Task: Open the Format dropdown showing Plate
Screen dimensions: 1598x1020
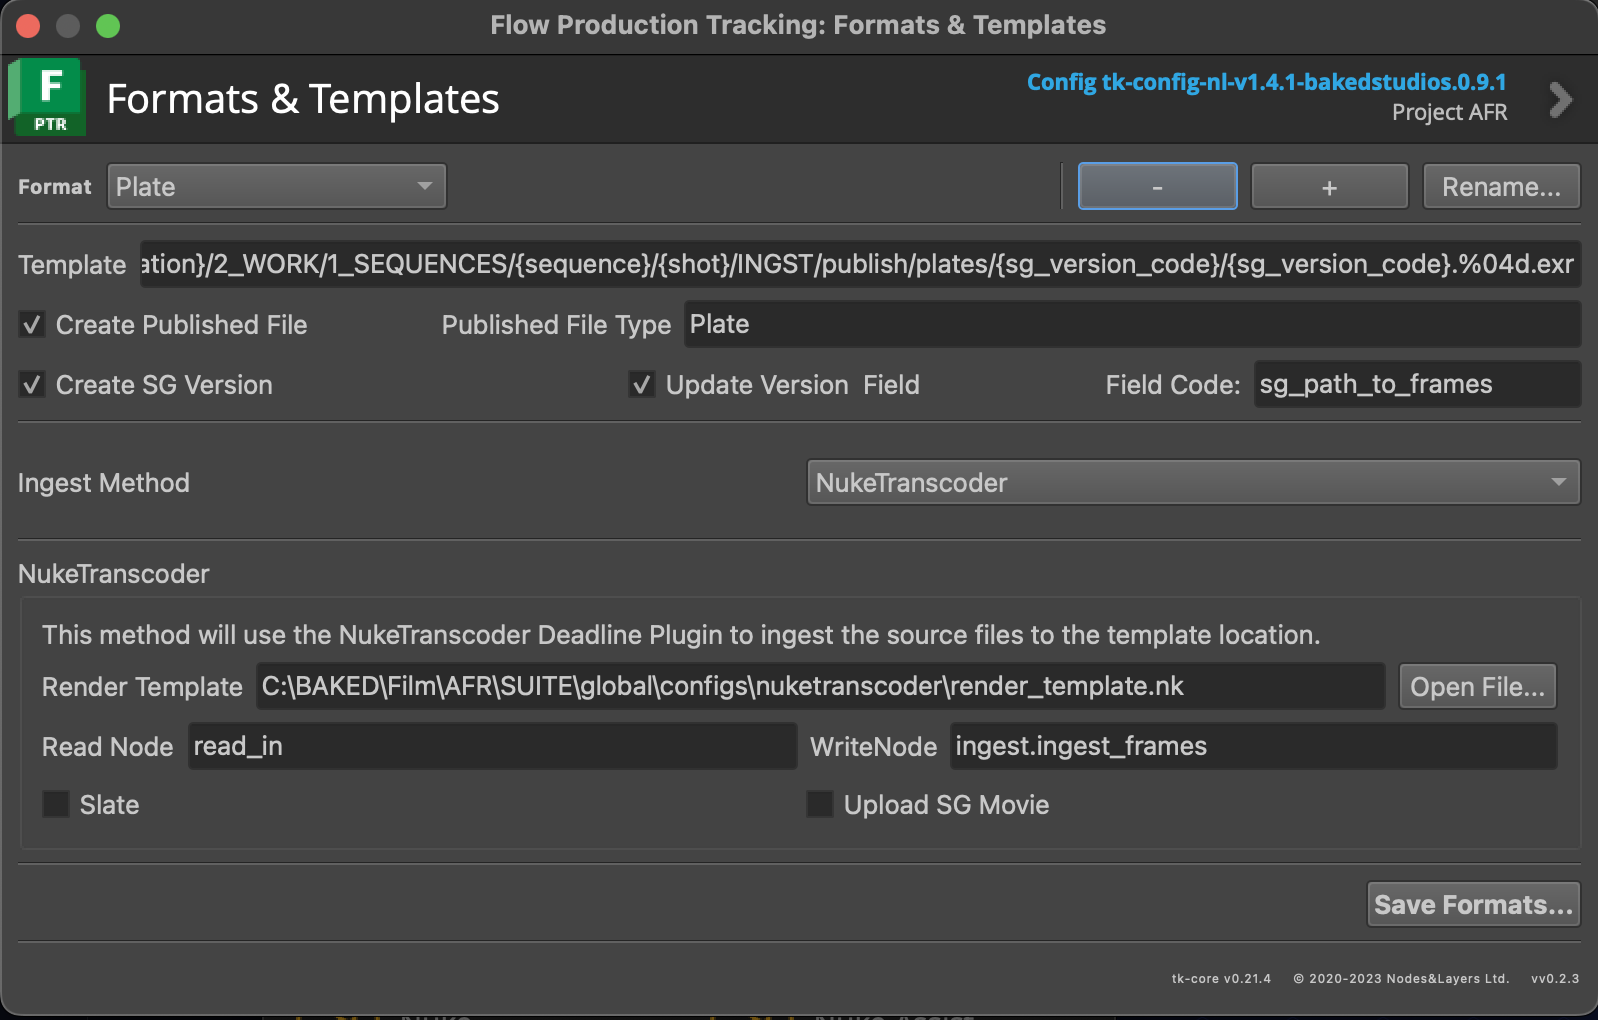Action: pos(276,187)
